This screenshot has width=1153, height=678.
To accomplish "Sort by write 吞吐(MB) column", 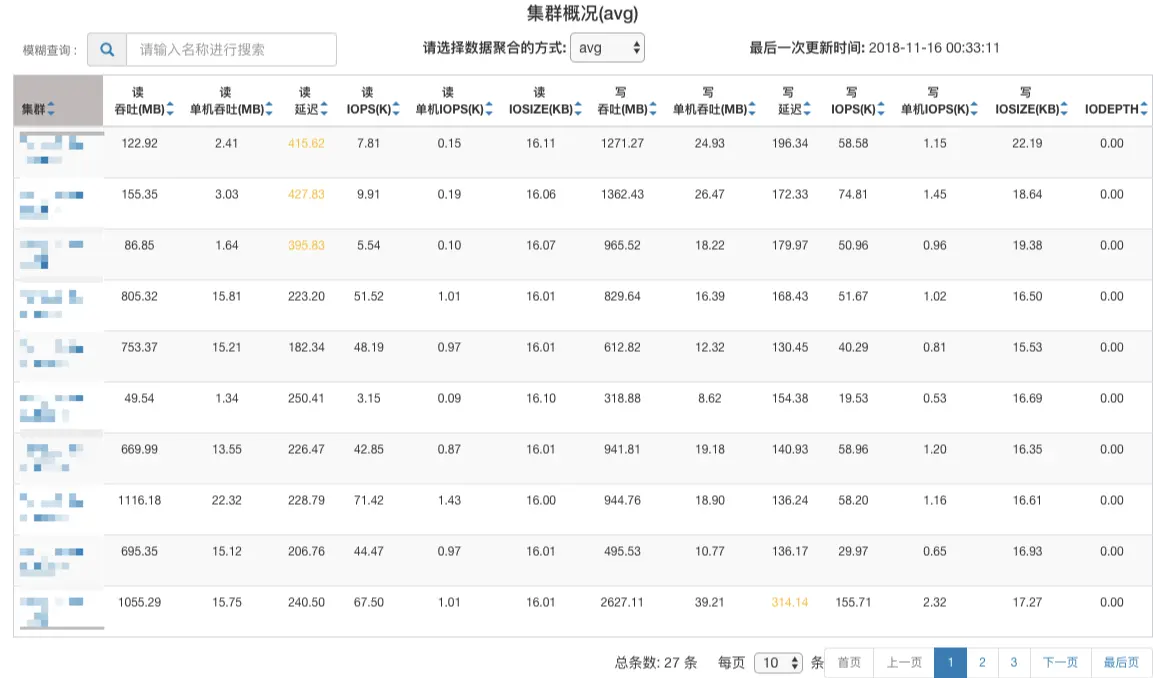I will tap(653, 109).
